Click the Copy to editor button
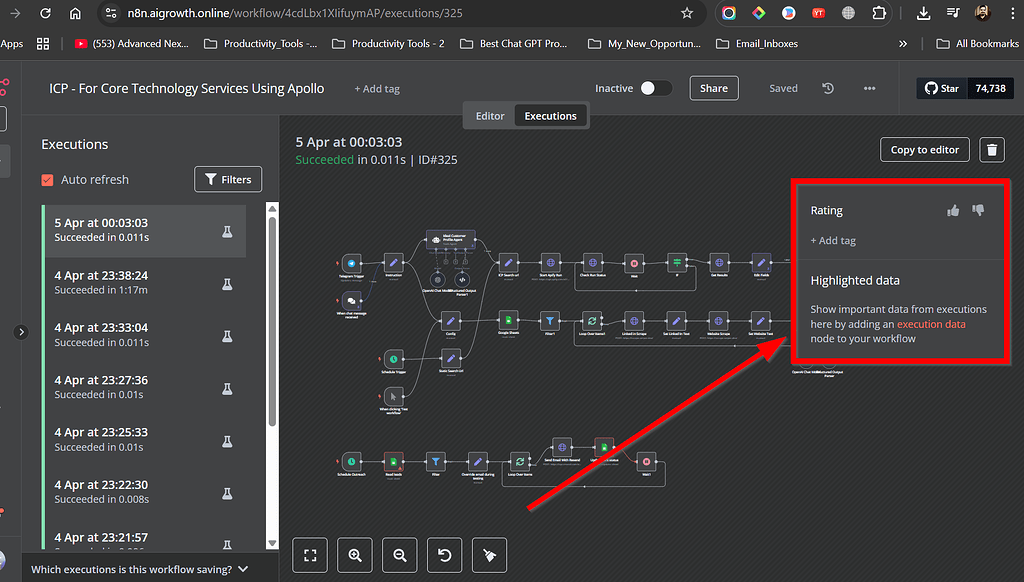The height and width of the screenshot is (582, 1024). coord(924,150)
